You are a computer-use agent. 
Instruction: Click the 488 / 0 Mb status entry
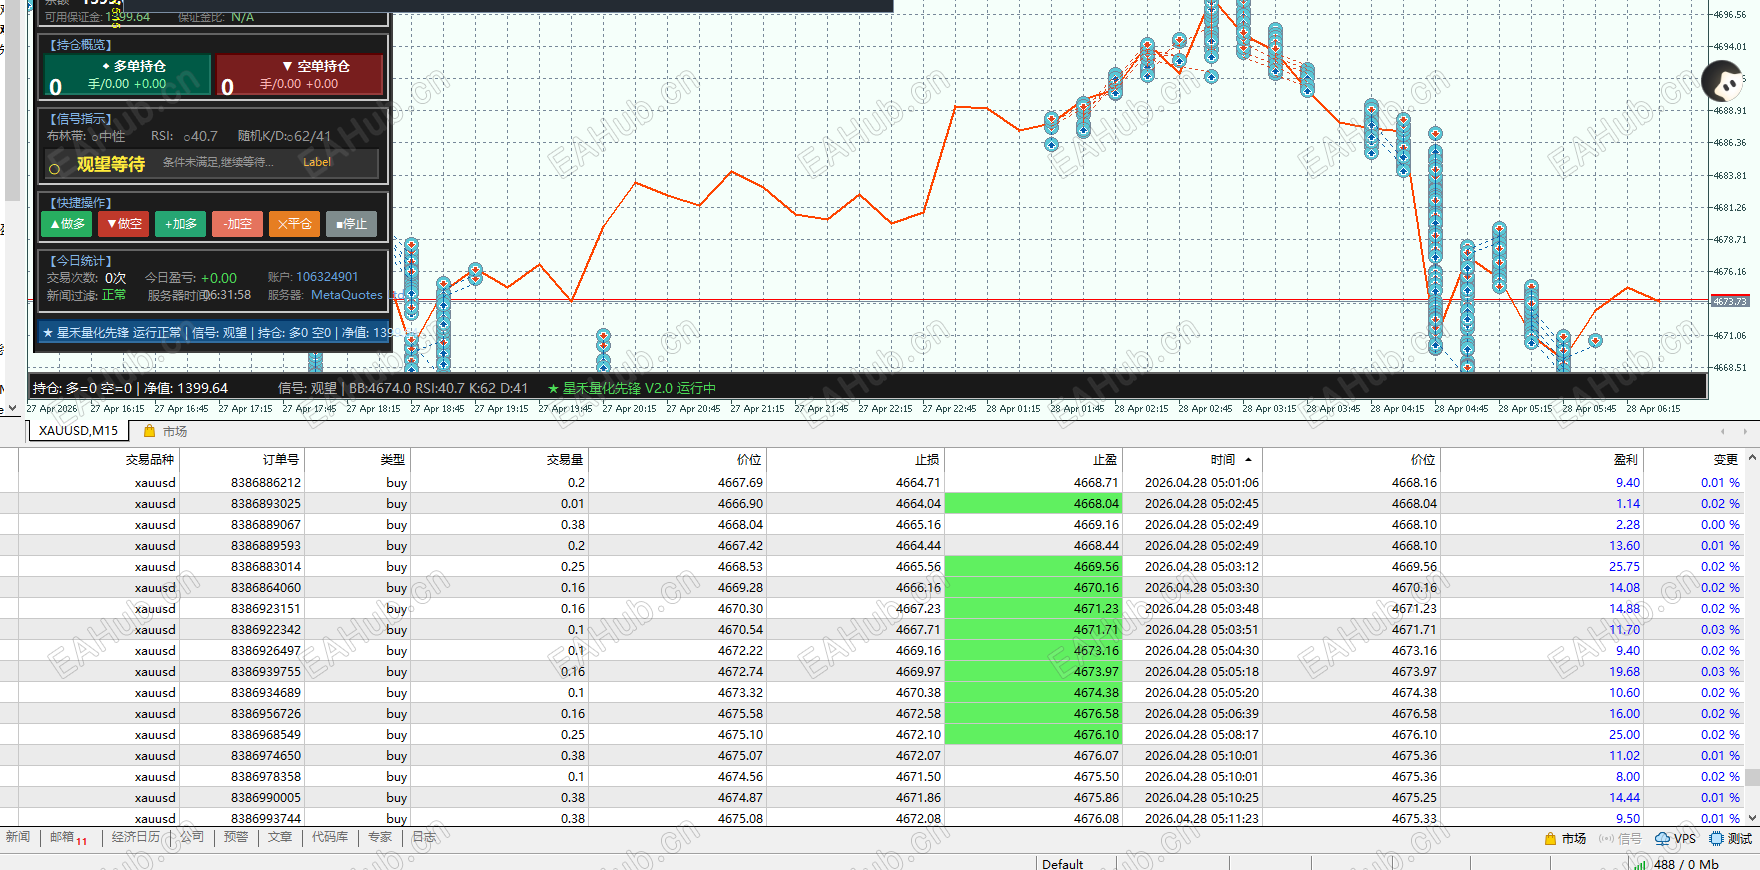pos(1686,864)
